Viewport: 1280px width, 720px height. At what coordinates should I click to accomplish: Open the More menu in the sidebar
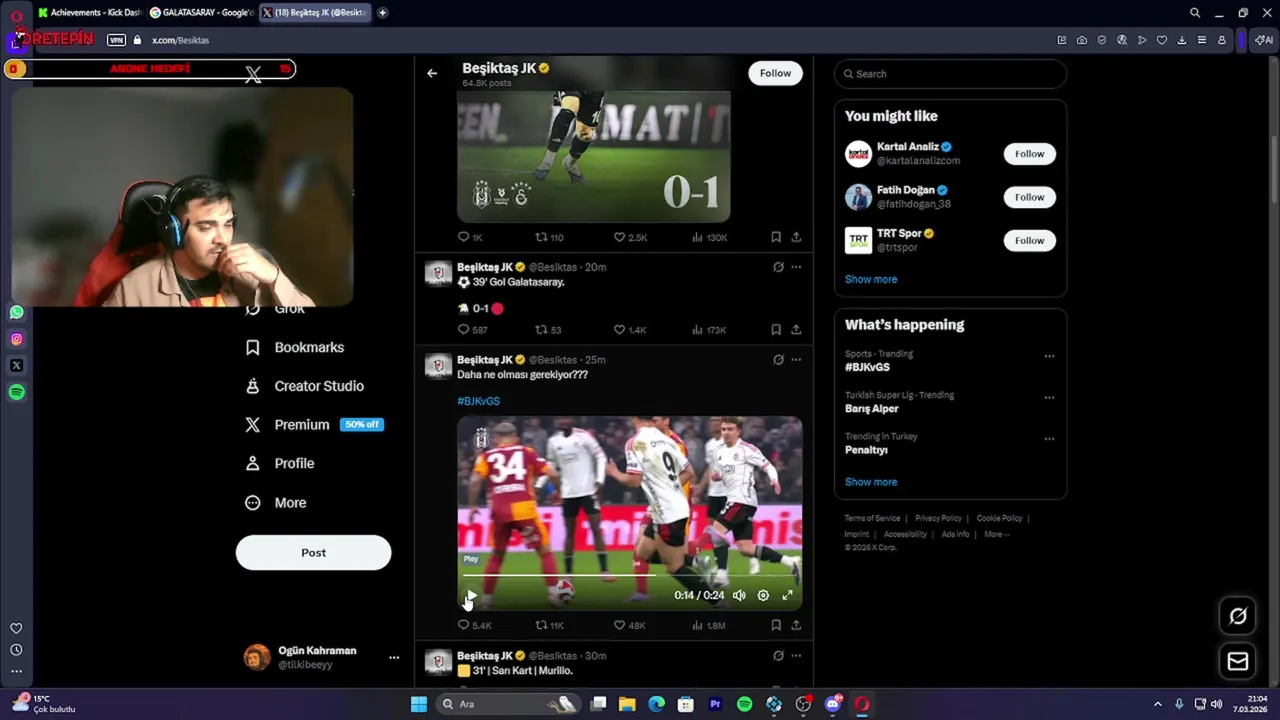coord(277,503)
